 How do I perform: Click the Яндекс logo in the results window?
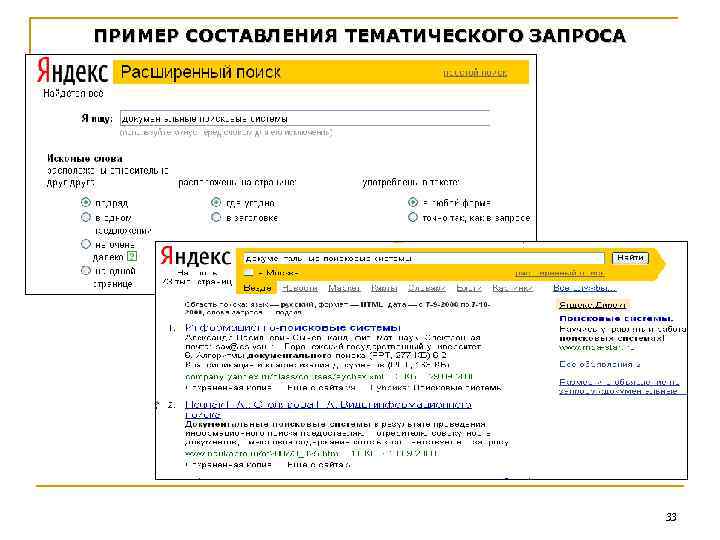(x=195, y=256)
